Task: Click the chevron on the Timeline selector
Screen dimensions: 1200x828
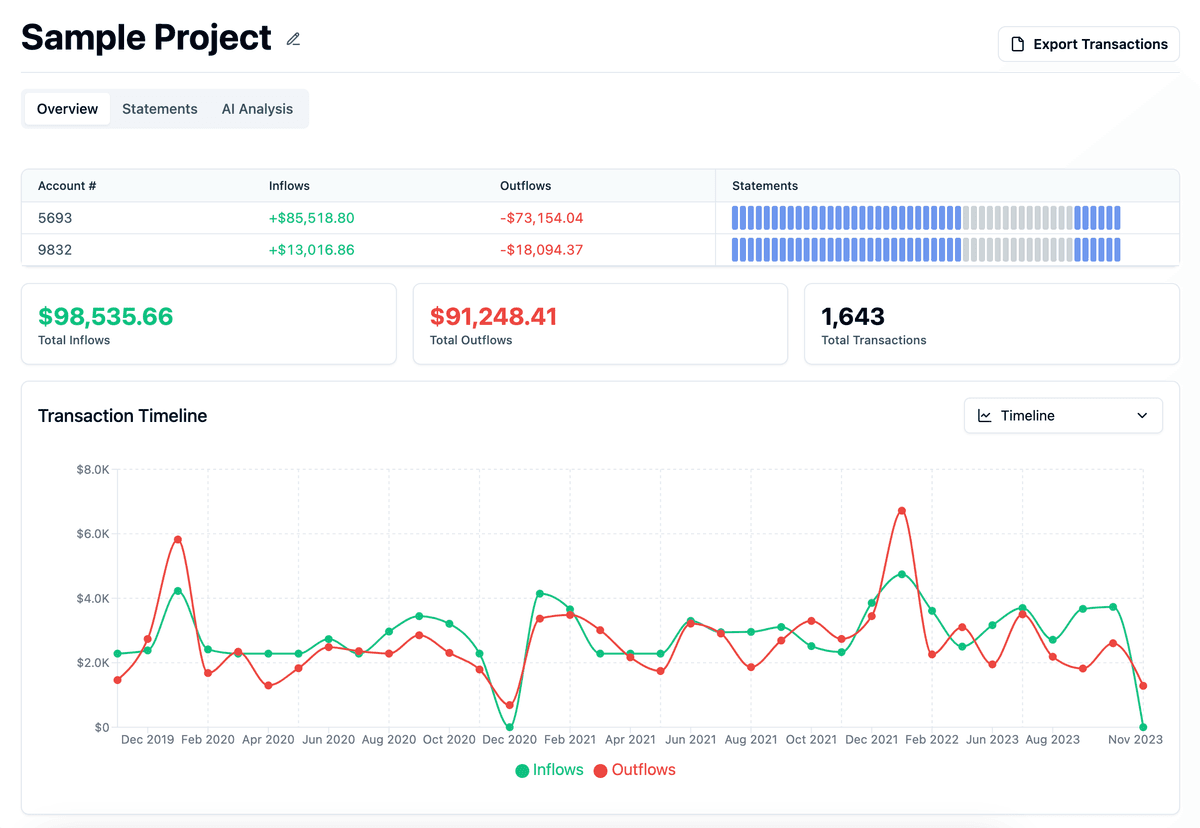Action: [x=1142, y=415]
